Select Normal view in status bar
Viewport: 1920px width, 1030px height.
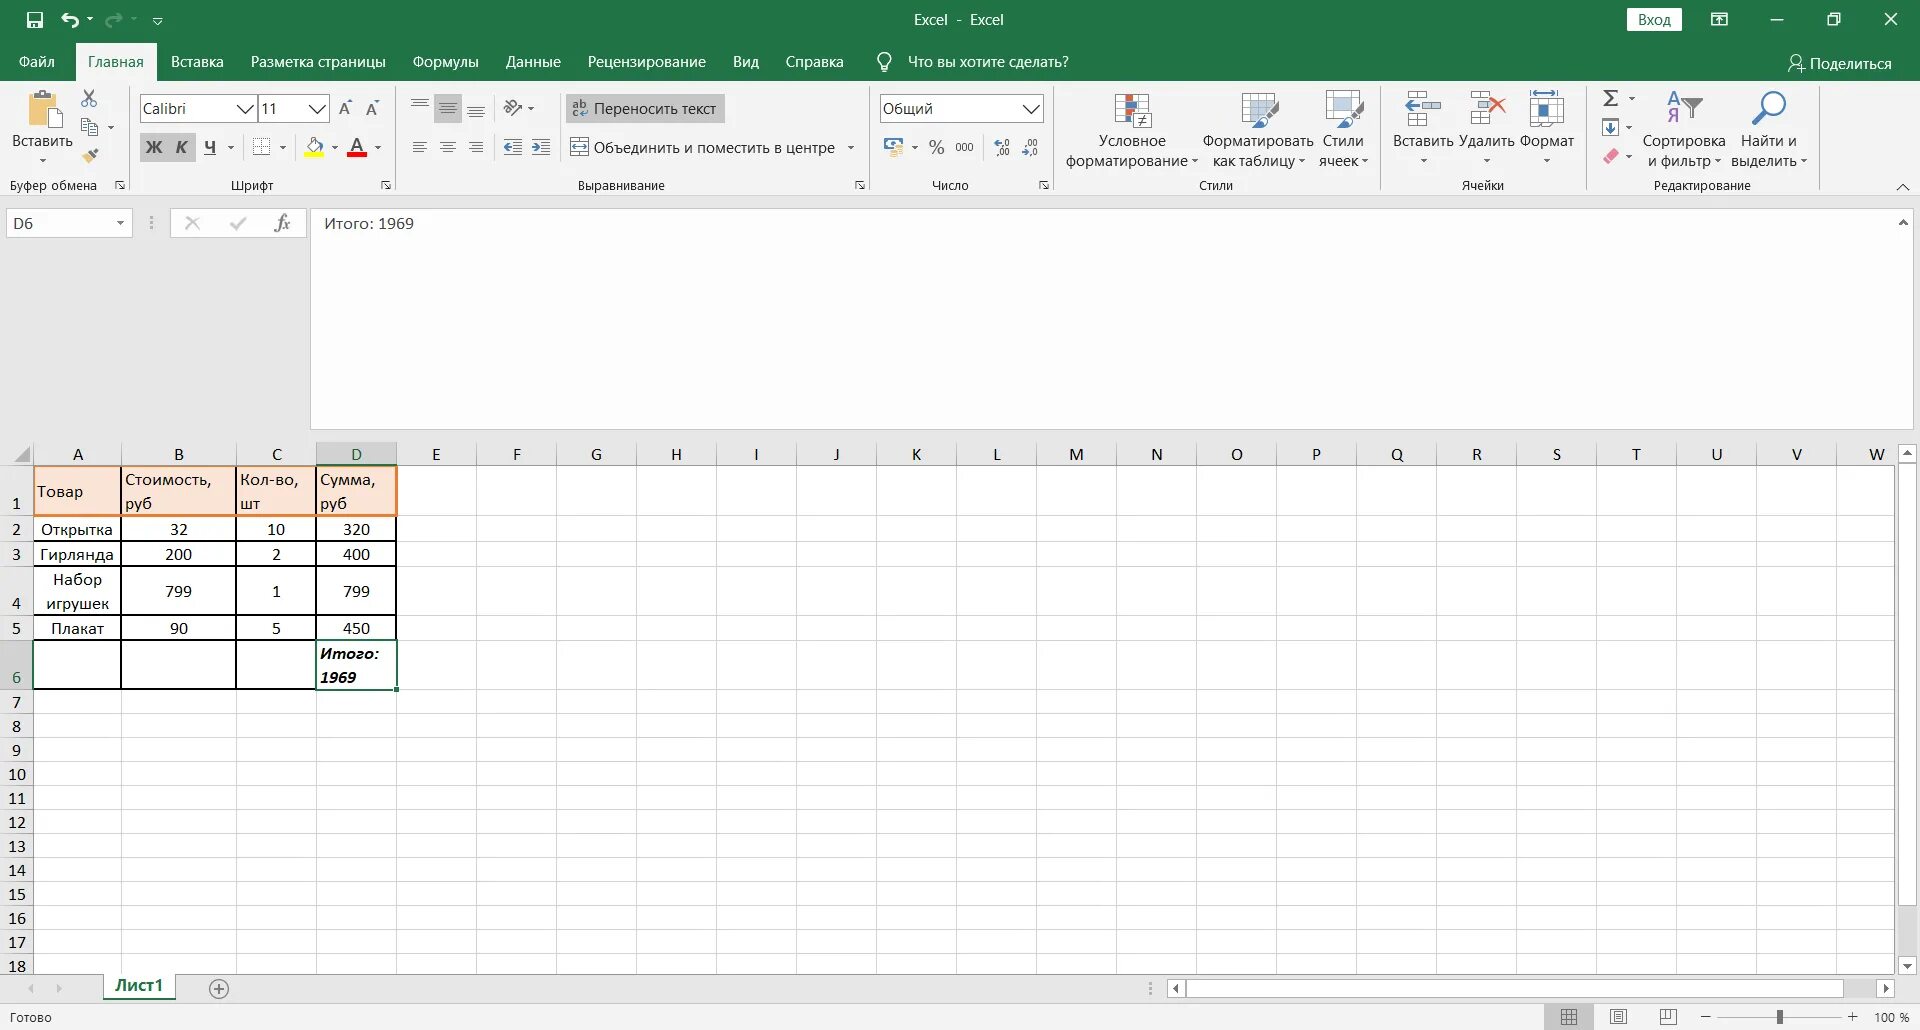pyautogui.click(x=1569, y=1017)
